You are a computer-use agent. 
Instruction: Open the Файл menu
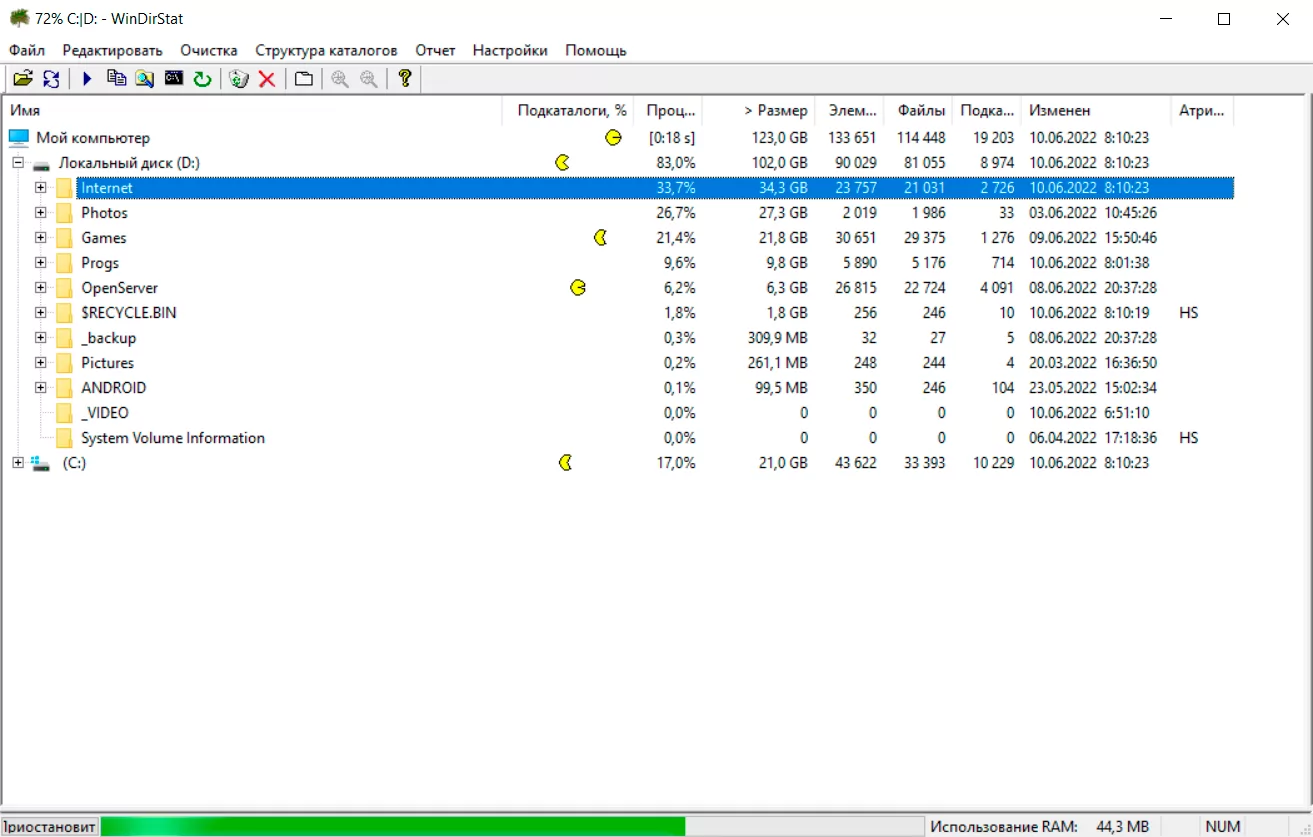coord(27,50)
